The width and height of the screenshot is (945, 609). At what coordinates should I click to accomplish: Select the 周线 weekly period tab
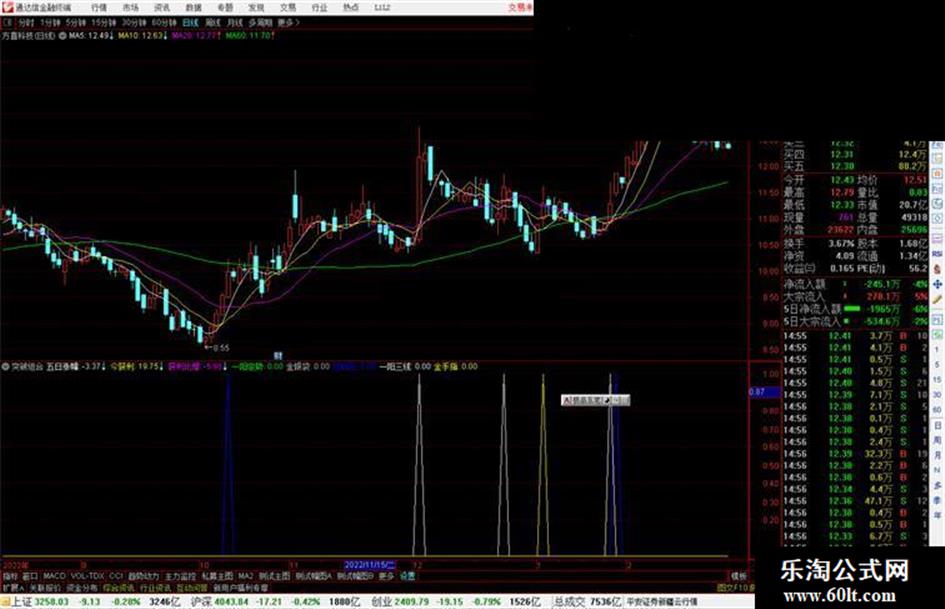213,23
